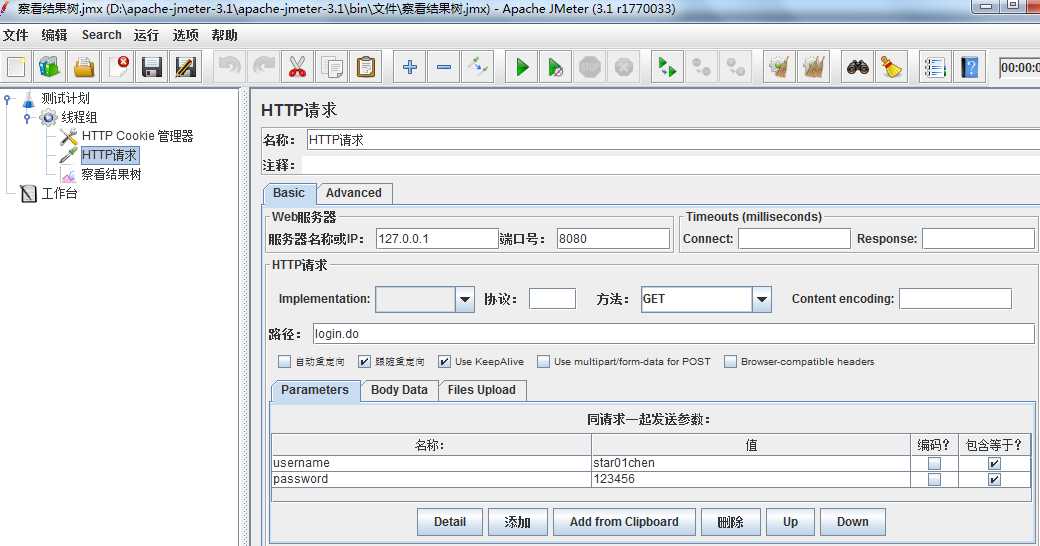Click the Save As icon
Screen dimensions: 1040x546
click(186, 67)
